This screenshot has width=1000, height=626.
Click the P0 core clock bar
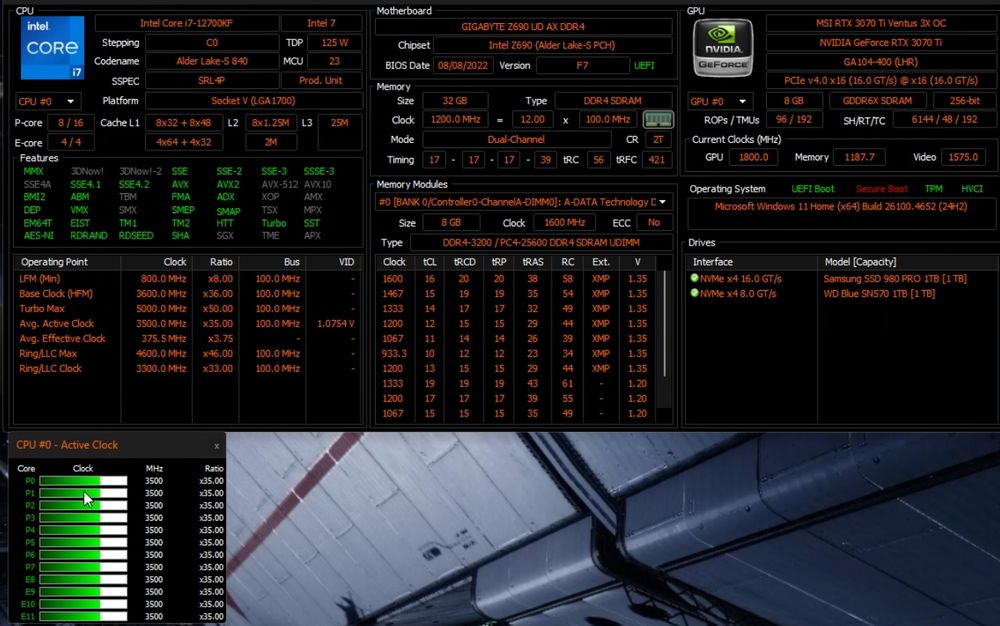pos(83,481)
